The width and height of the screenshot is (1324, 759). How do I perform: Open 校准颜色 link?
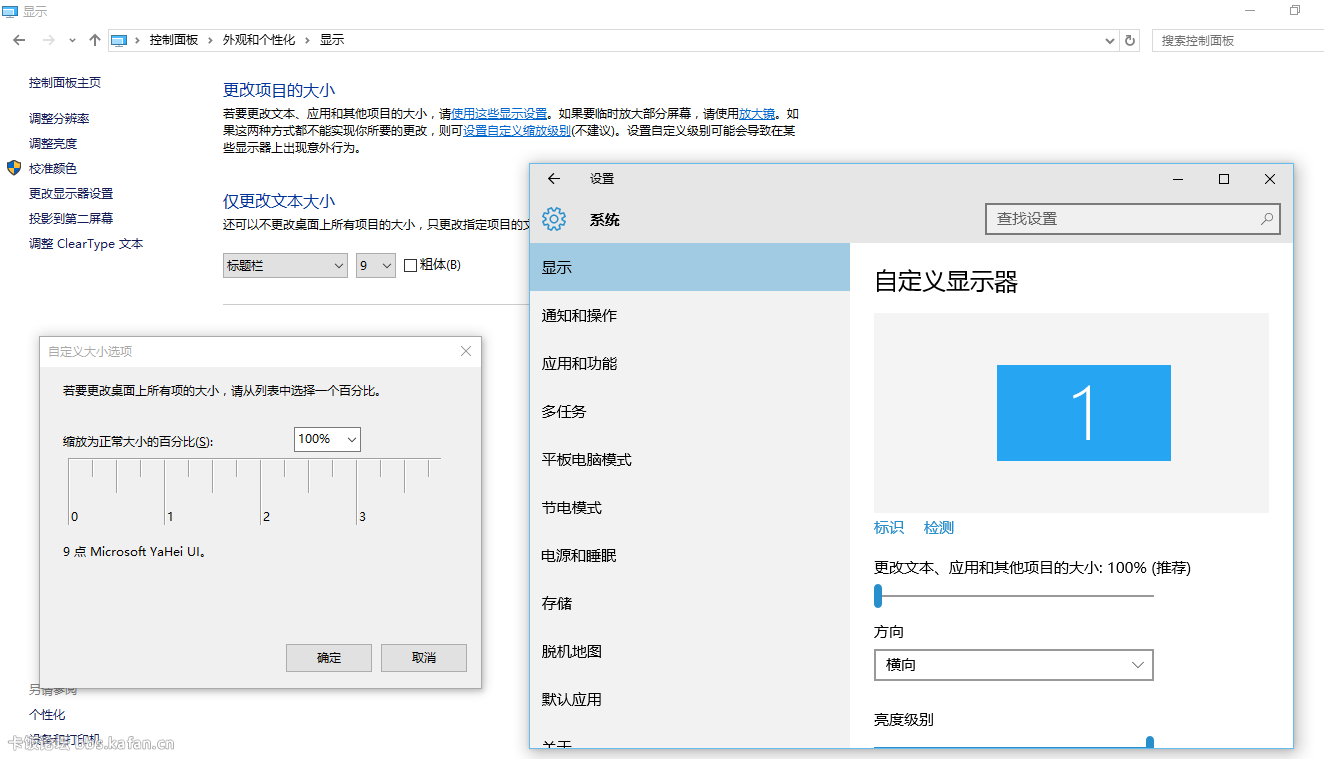click(x=53, y=169)
